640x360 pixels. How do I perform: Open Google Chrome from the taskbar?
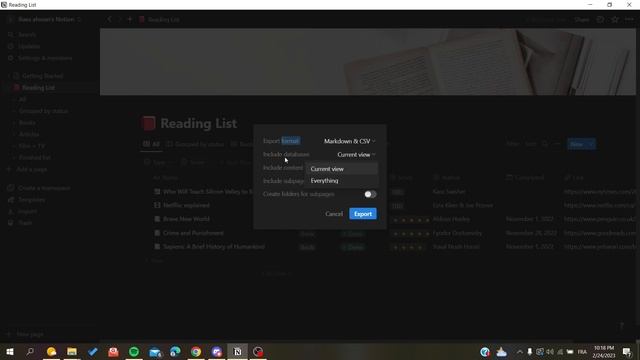tap(196, 351)
